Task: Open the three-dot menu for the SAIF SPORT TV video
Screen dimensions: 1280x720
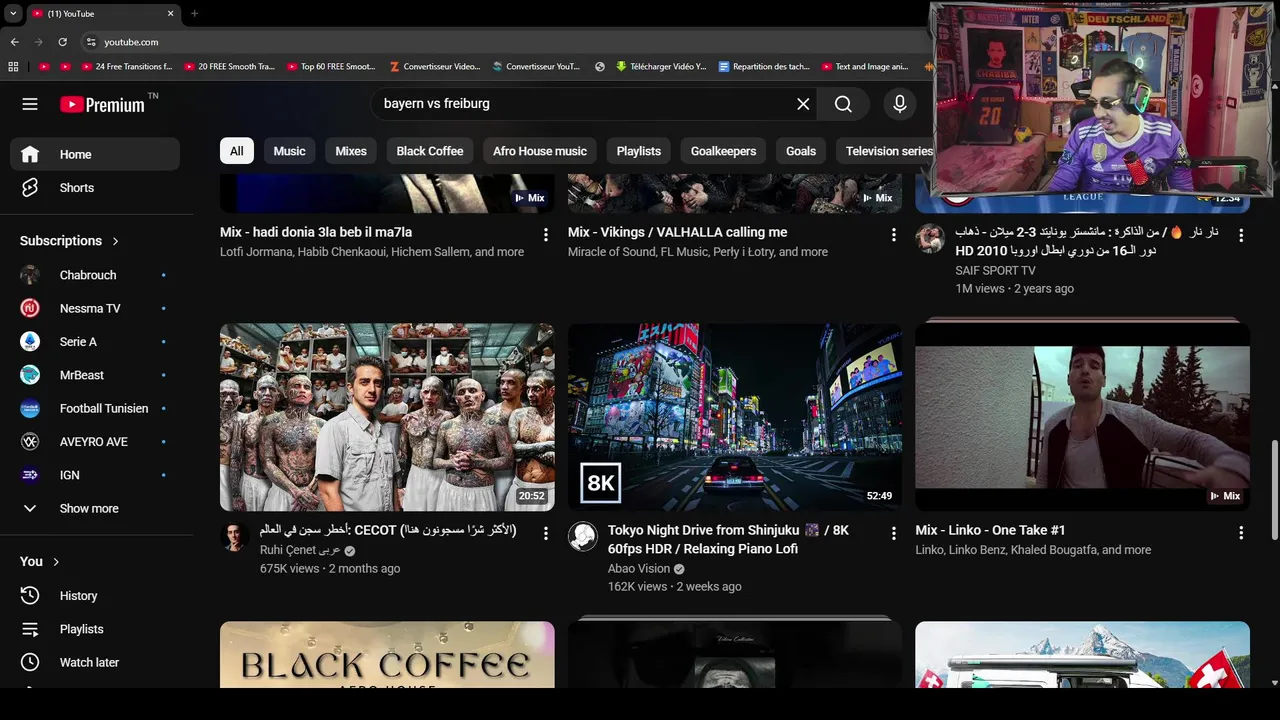Action: pyautogui.click(x=1241, y=236)
